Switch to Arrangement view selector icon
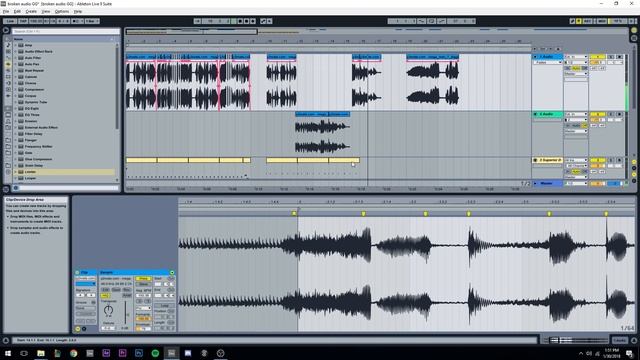This screenshot has height=360, width=640. pos(634,30)
